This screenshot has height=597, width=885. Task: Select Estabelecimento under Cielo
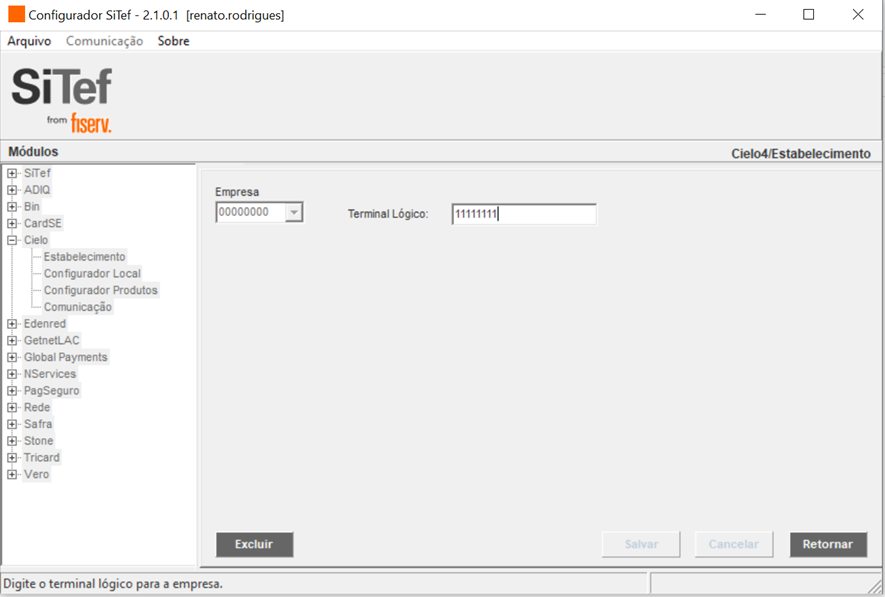[85, 257]
